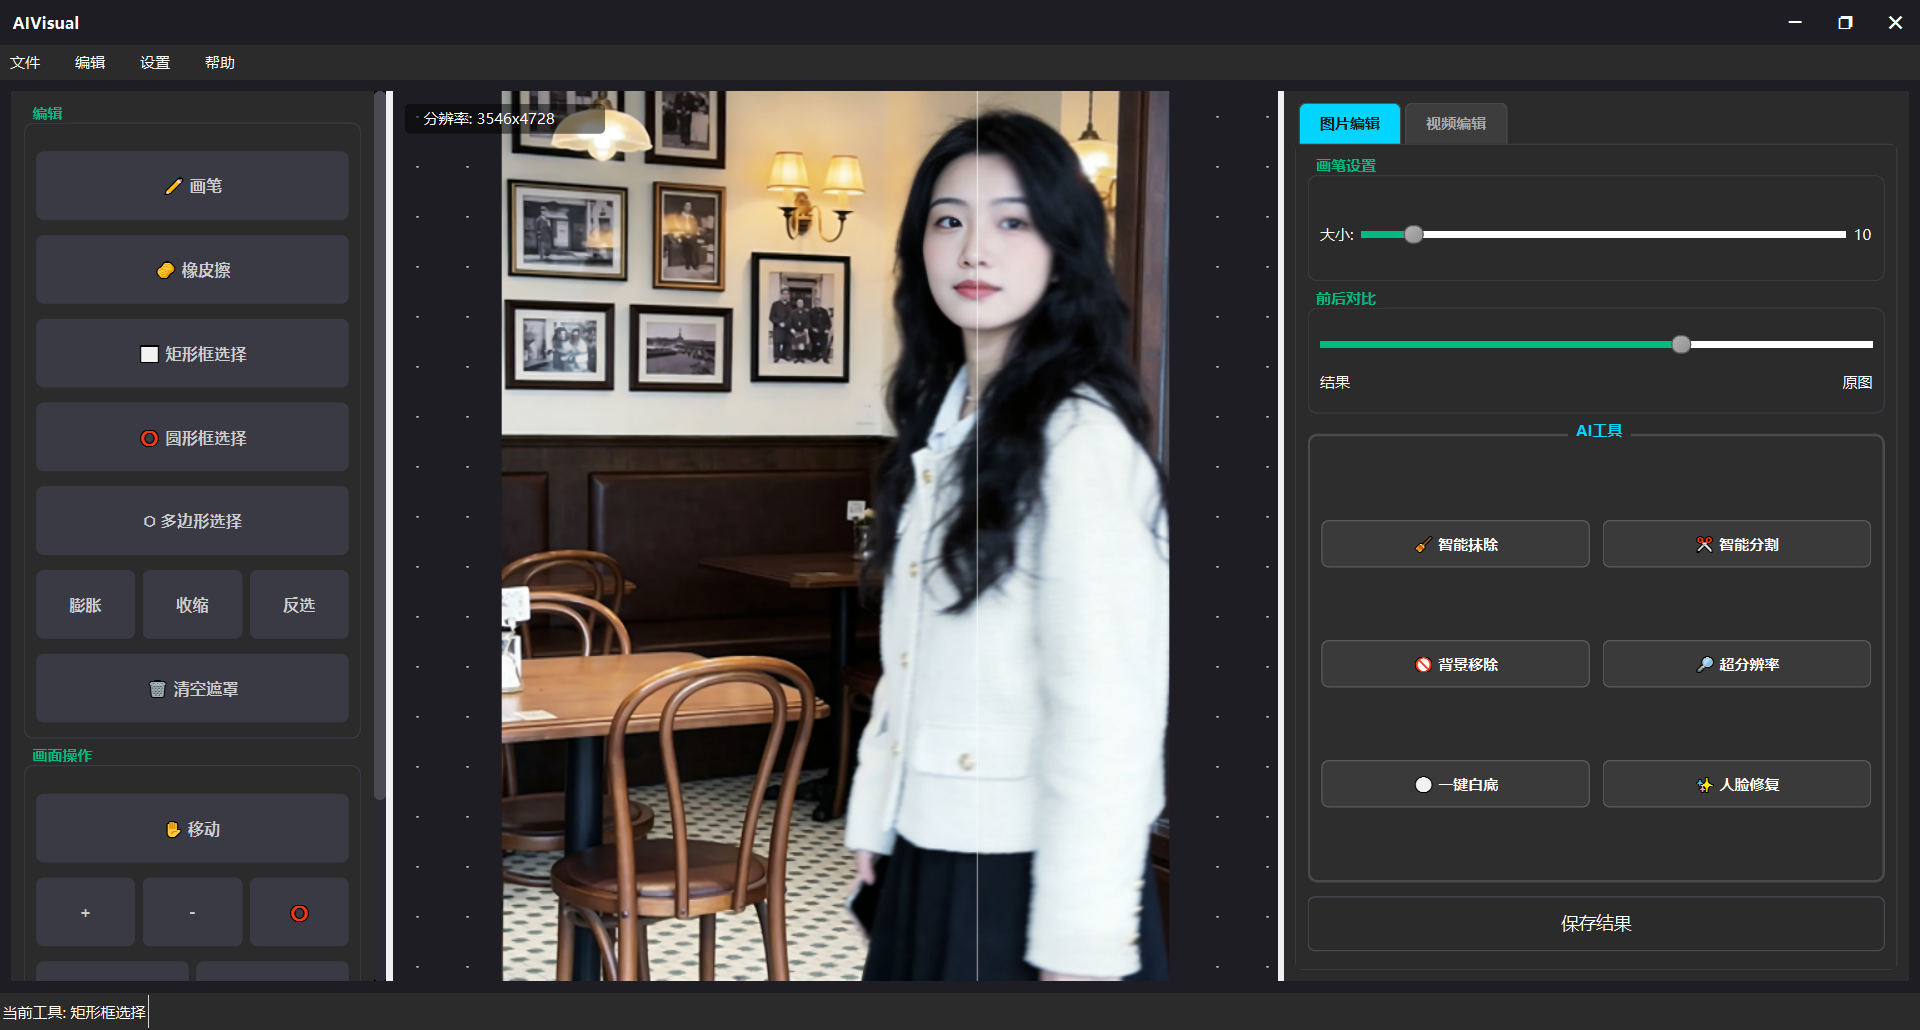The image size is (1920, 1030).
Task: Click the 保存结果 button
Action: click(x=1596, y=924)
